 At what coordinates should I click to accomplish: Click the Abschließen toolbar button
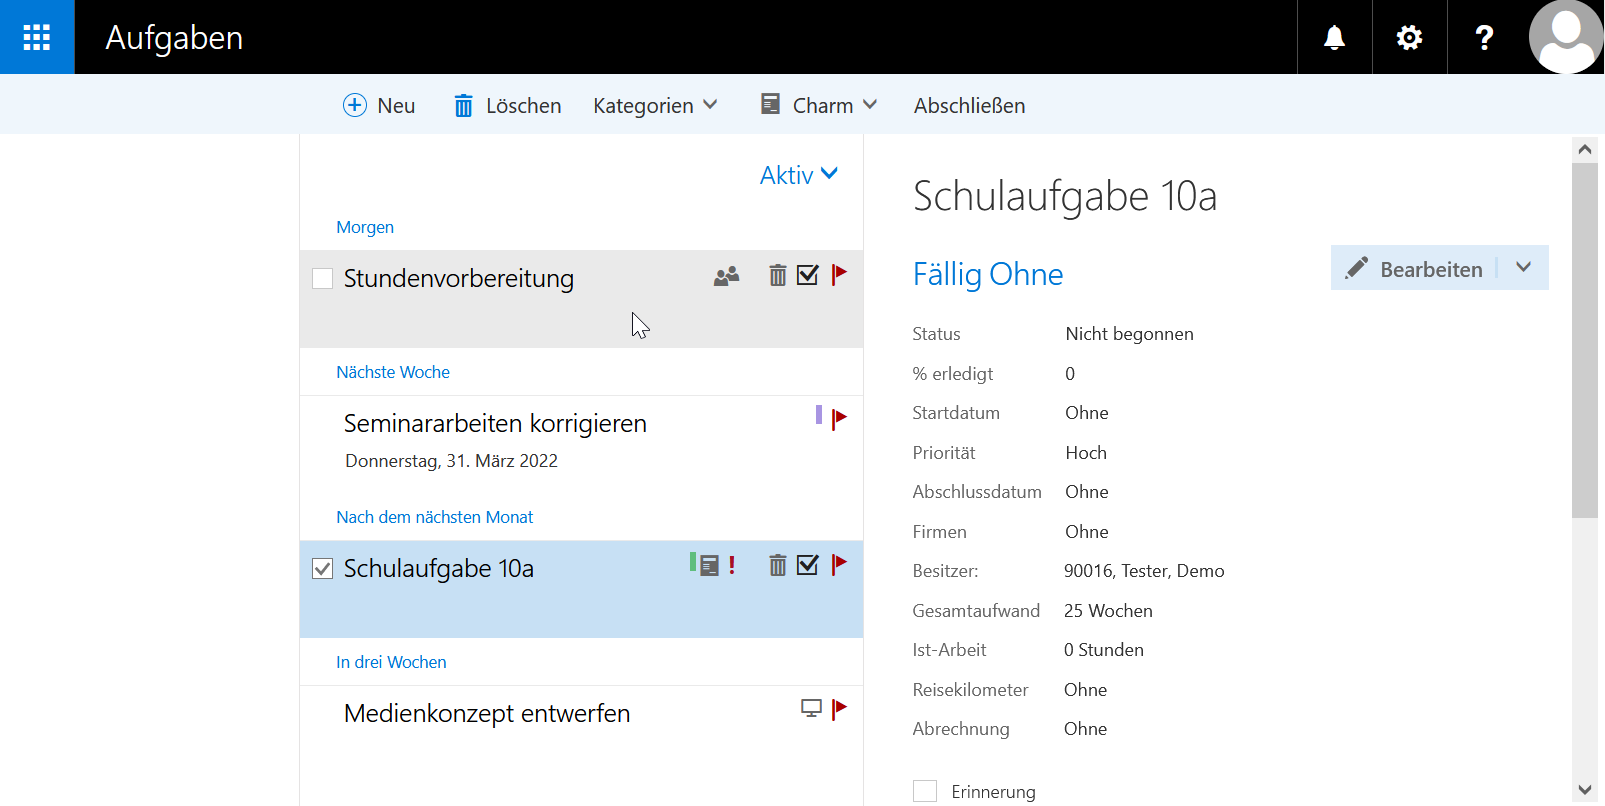click(969, 105)
